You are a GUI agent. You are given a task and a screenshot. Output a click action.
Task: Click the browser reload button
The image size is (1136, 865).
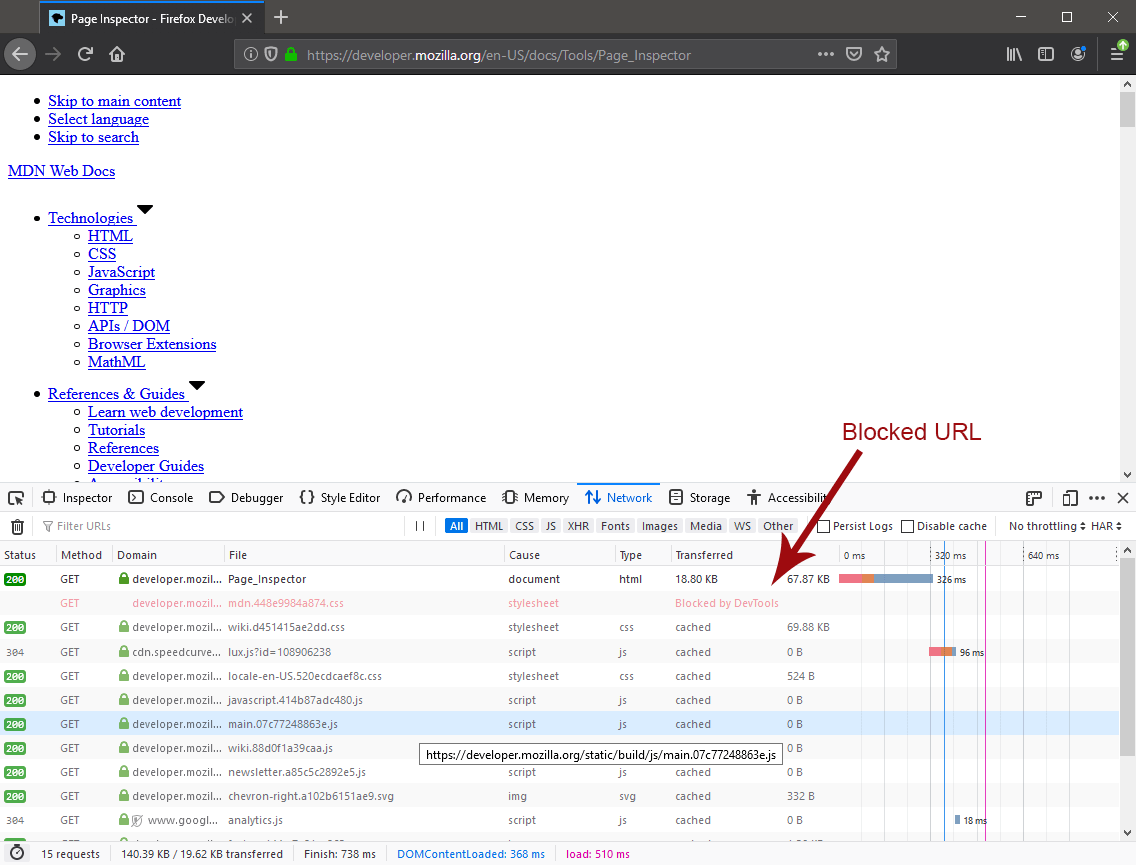(x=85, y=55)
